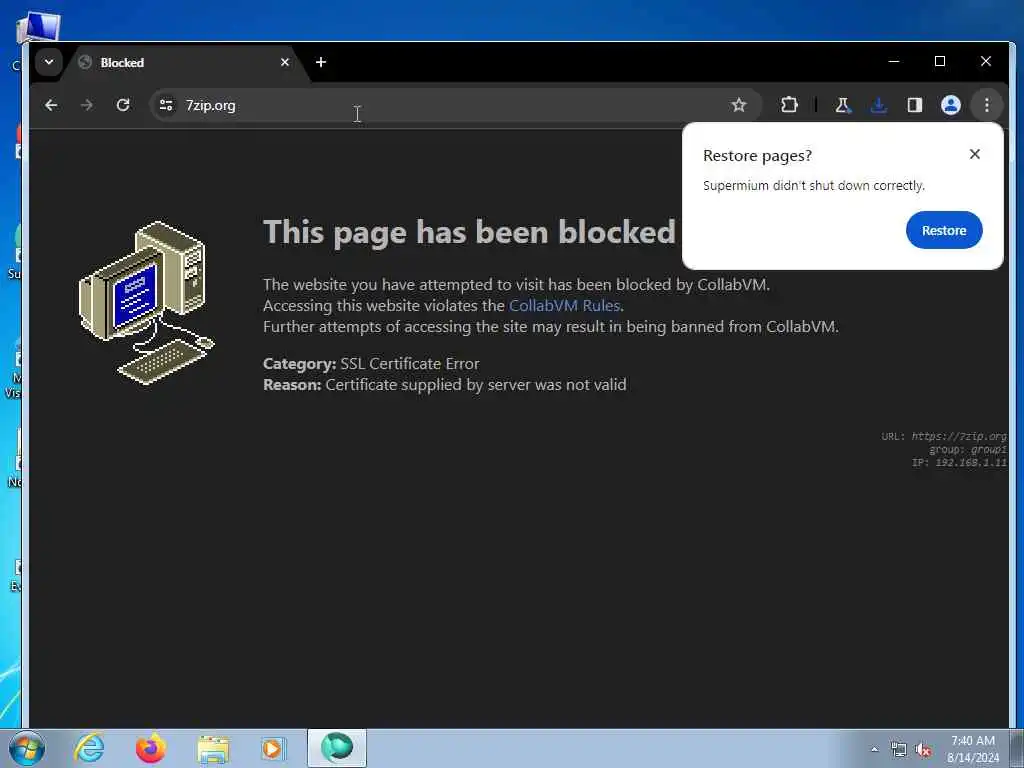Dismiss the Restore pages popup
Viewport: 1024px width, 768px height.
975,154
